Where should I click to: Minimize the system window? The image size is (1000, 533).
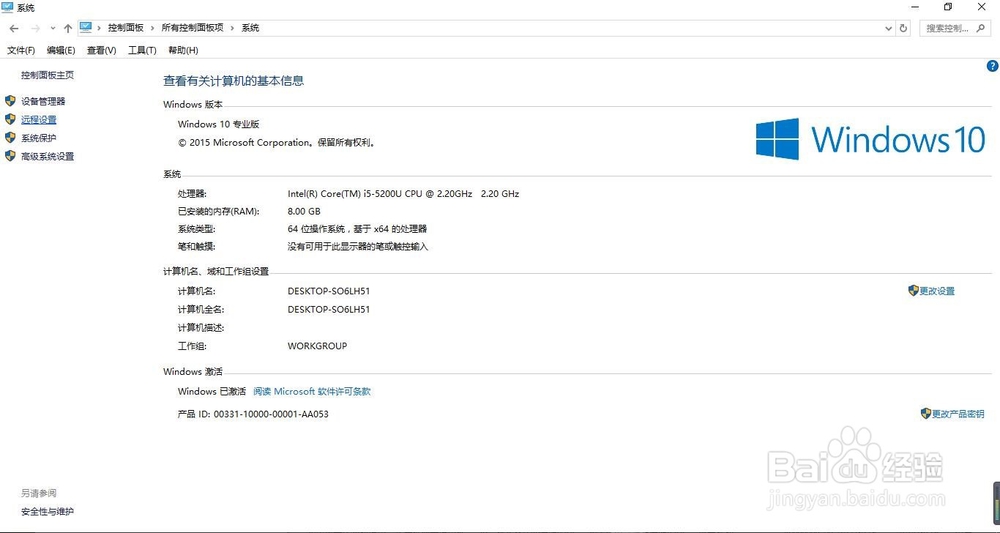click(x=915, y=7)
